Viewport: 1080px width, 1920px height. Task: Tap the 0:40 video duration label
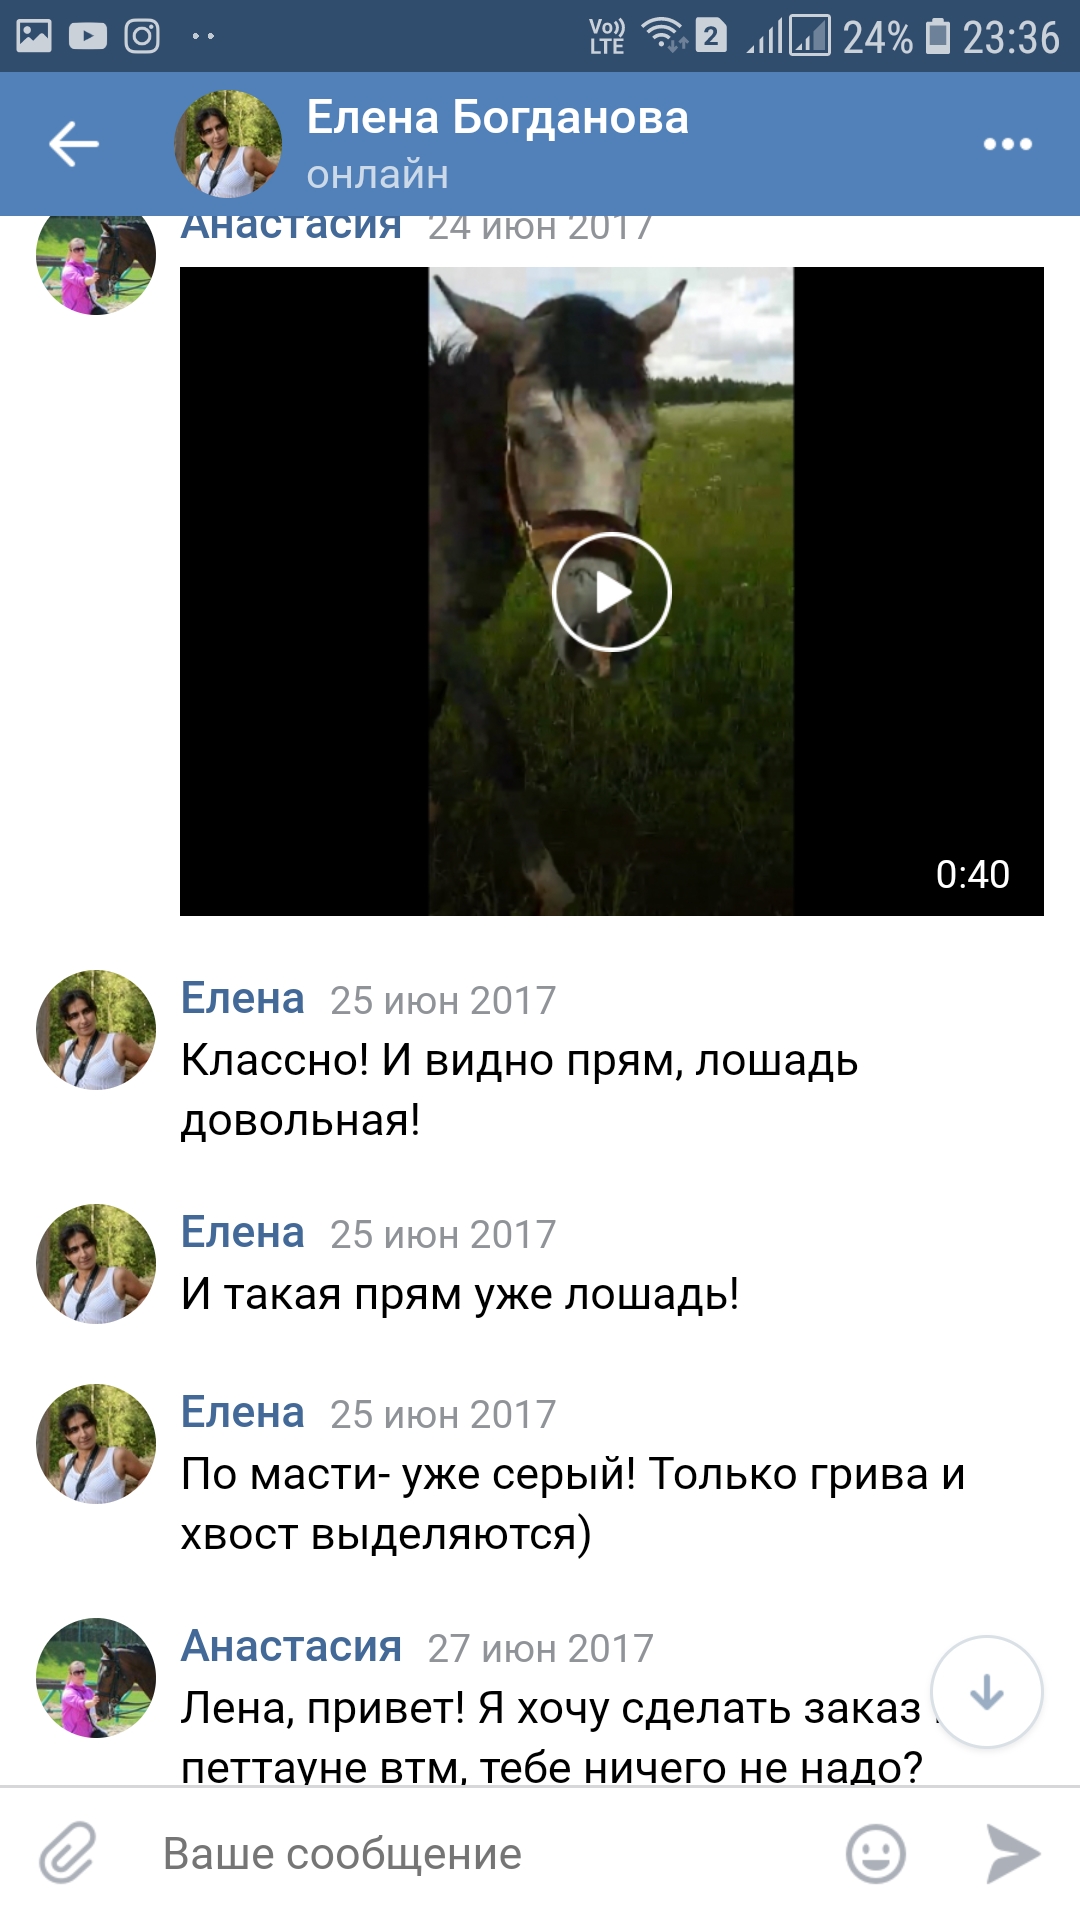click(972, 874)
